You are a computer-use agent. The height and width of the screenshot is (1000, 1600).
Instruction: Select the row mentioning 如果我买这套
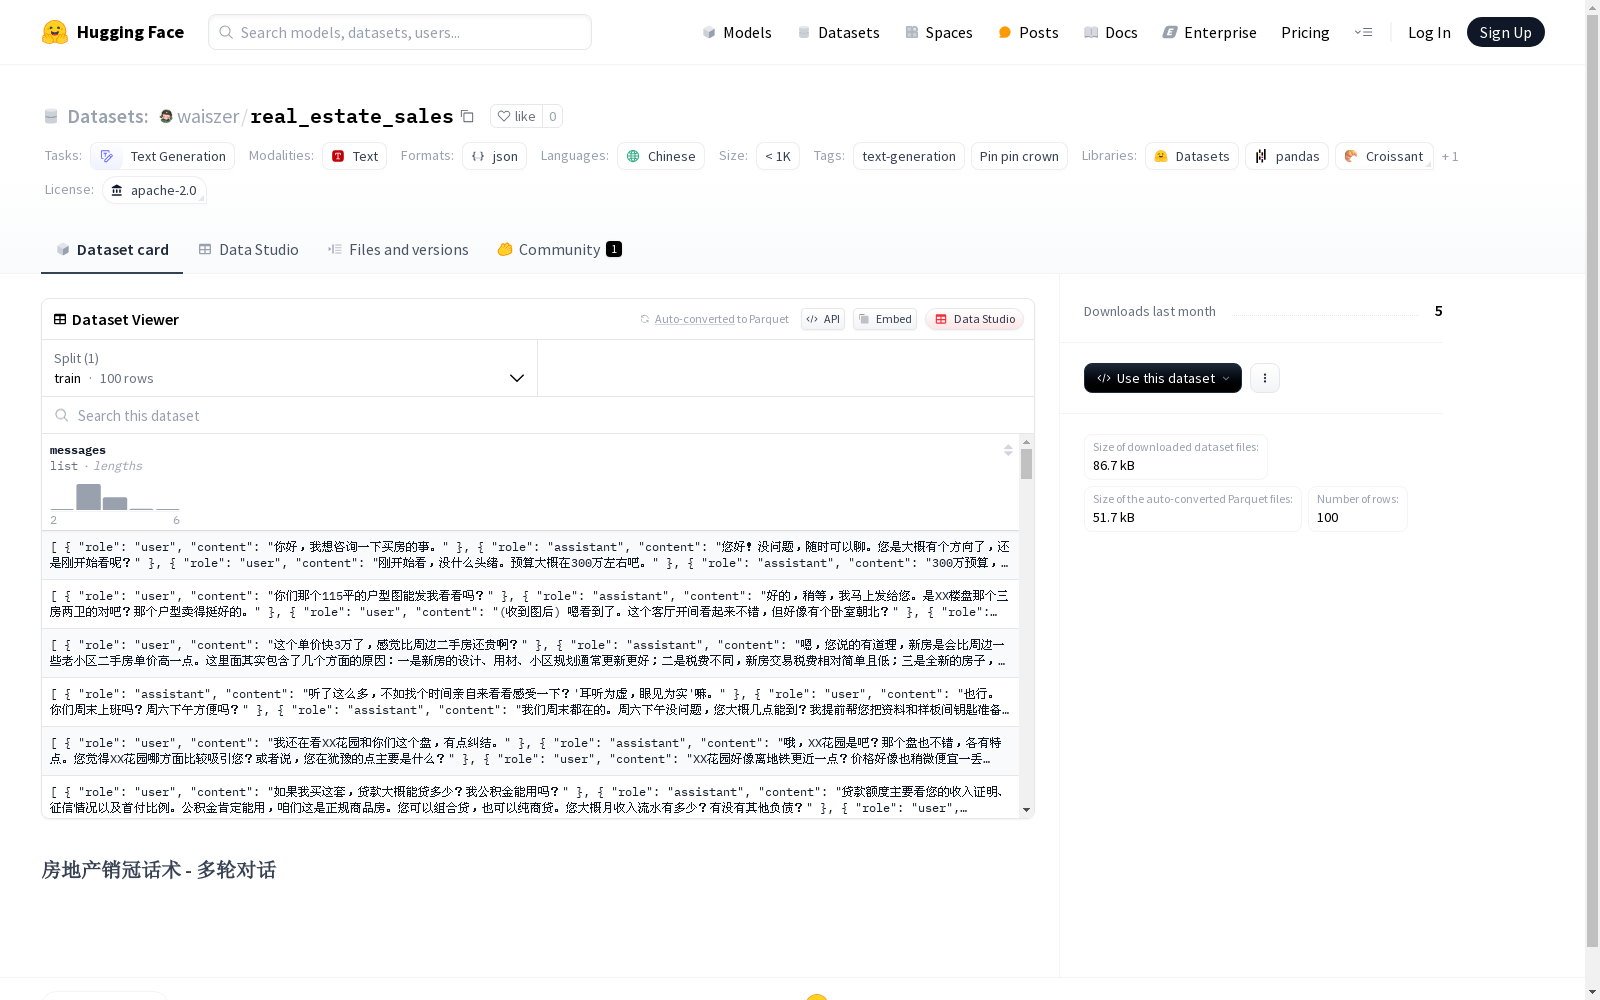point(530,798)
